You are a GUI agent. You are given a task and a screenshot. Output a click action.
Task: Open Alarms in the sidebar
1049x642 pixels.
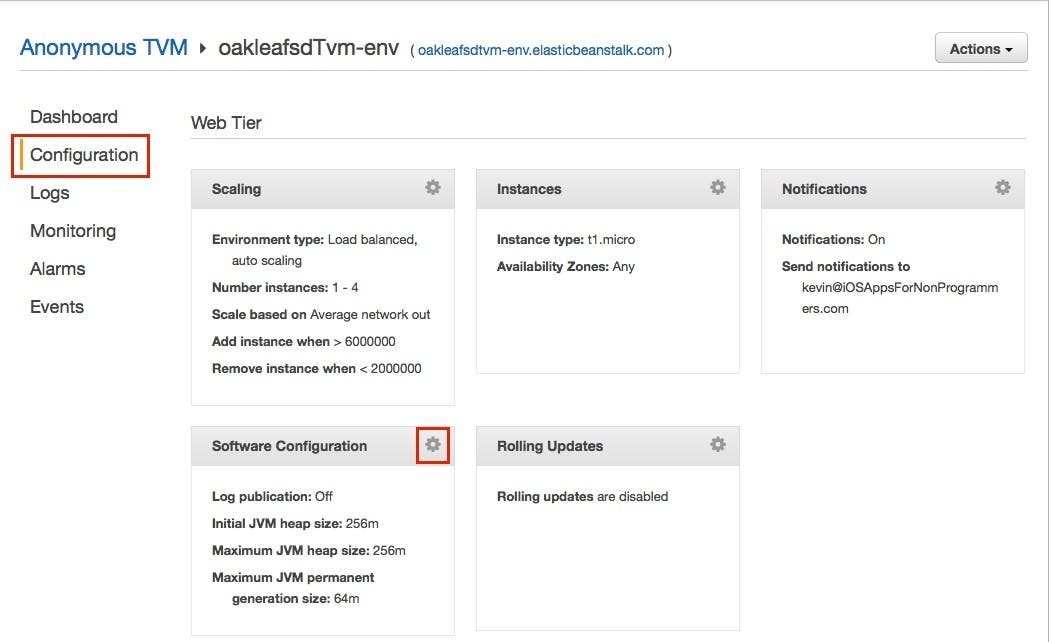tap(58, 269)
